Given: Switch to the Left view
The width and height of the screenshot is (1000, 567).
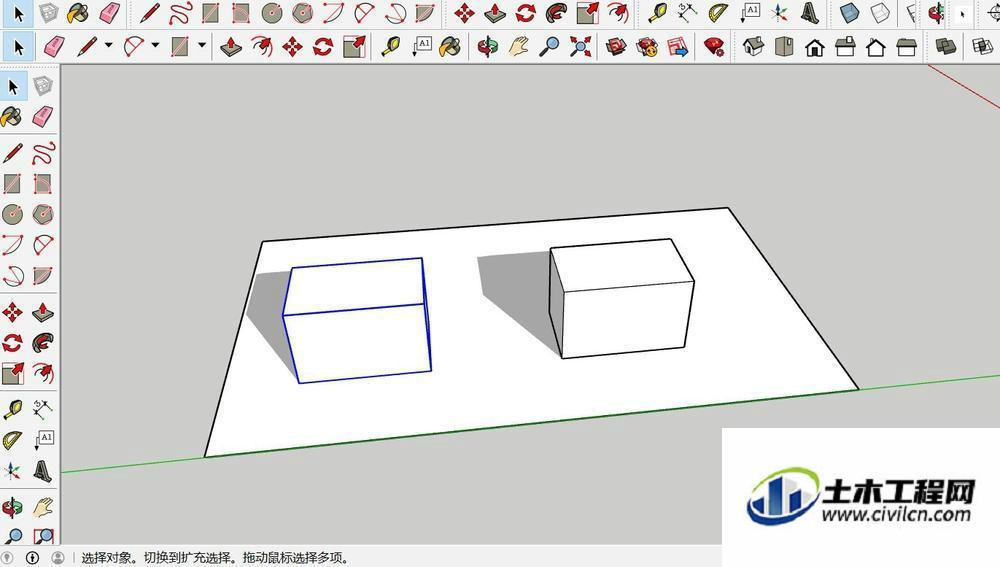Looking at the screenshot, I should [x=906, y=47].
